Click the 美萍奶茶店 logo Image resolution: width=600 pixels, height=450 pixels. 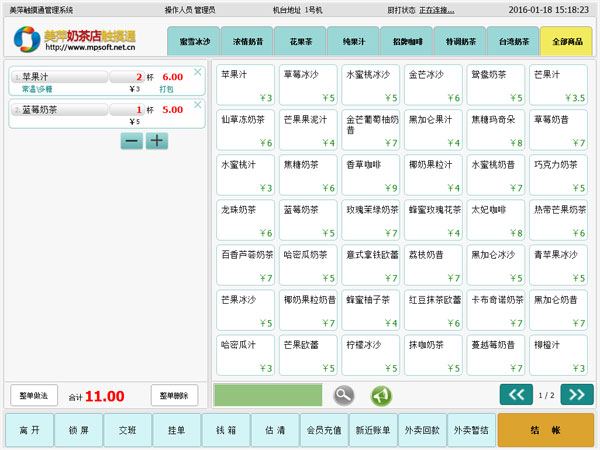pos(76,40)
